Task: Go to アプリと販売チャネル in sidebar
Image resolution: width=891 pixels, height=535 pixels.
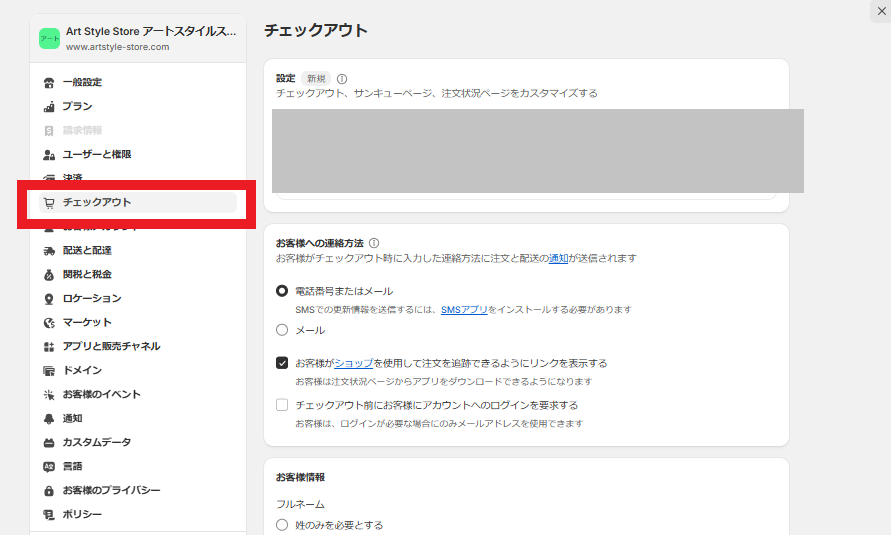Action: point(111,346)
